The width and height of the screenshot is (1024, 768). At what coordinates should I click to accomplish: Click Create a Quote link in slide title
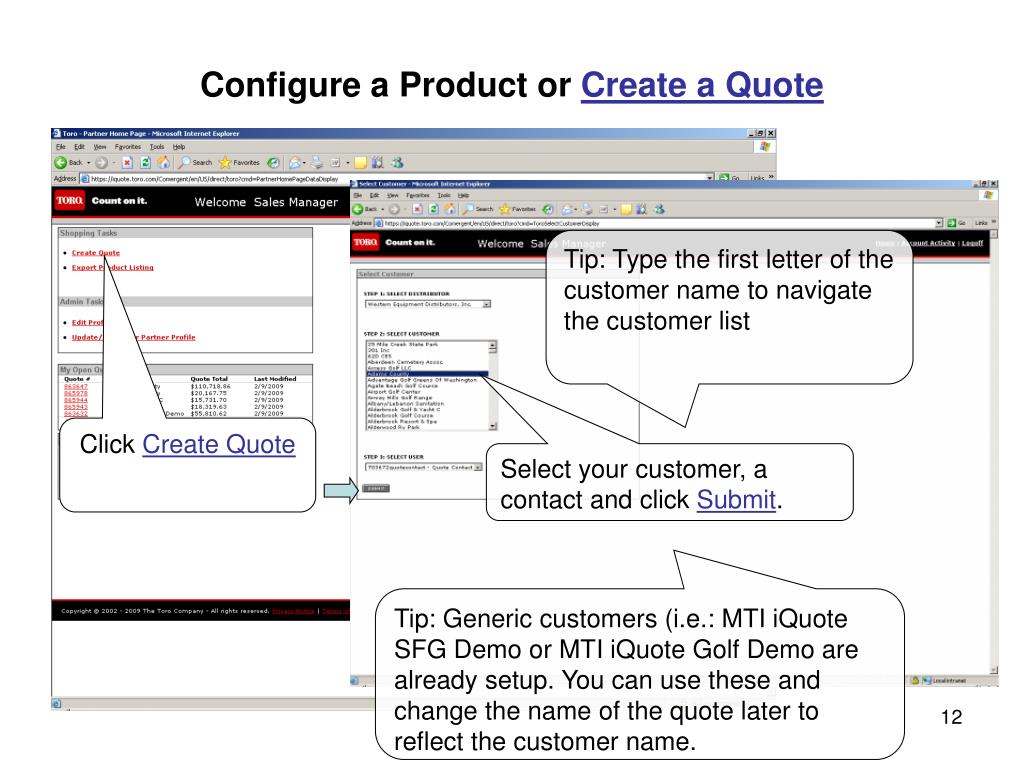tap(702, 85)
